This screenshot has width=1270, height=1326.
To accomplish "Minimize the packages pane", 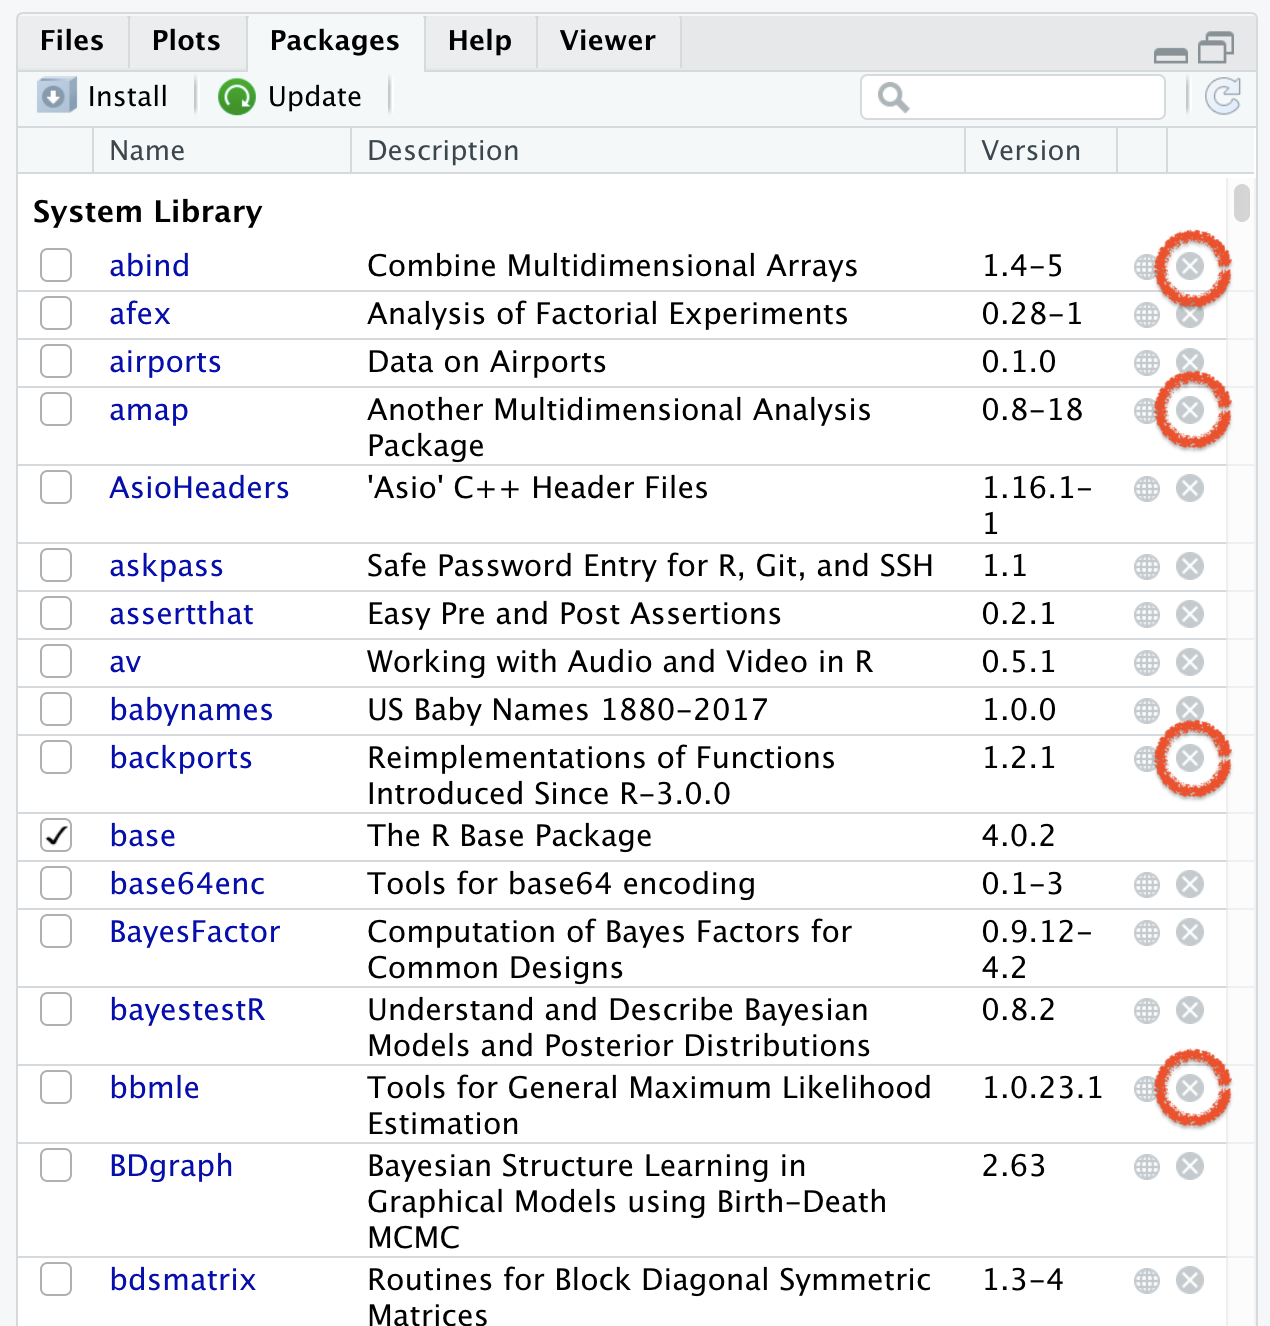I will click(x=1170, y=52).
